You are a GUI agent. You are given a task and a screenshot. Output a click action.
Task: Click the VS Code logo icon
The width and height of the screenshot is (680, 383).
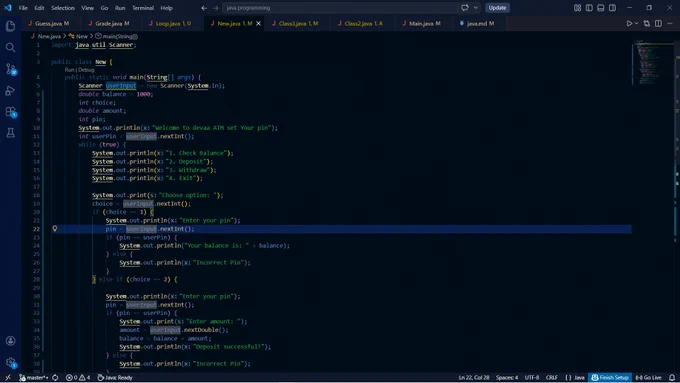tap(7, 7)
